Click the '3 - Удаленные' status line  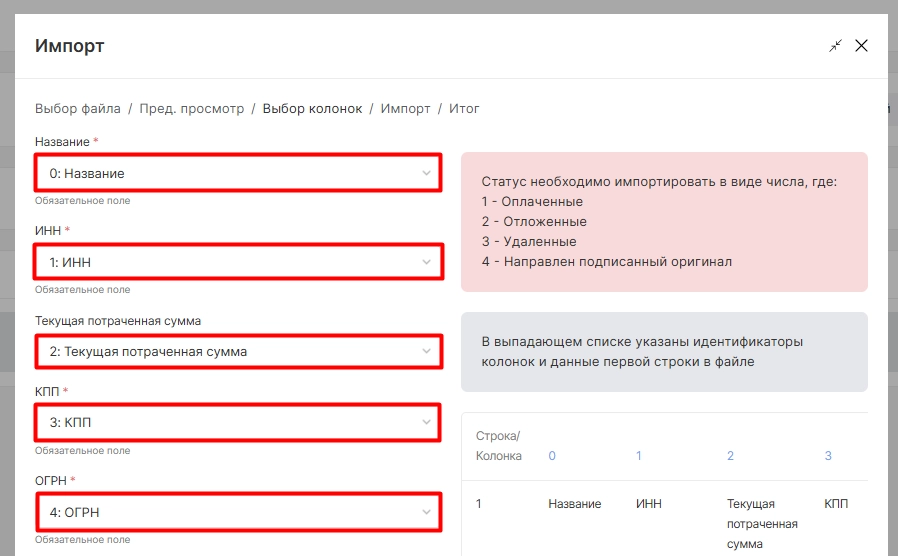[529, 242]
